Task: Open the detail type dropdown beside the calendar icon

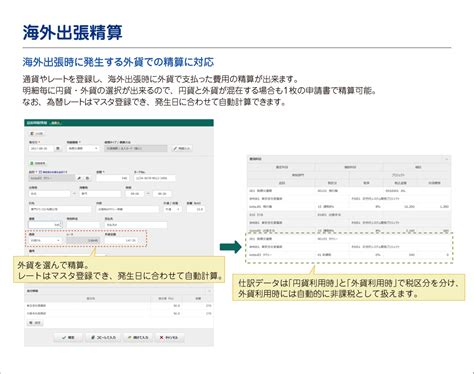Action: click(83, 148)
